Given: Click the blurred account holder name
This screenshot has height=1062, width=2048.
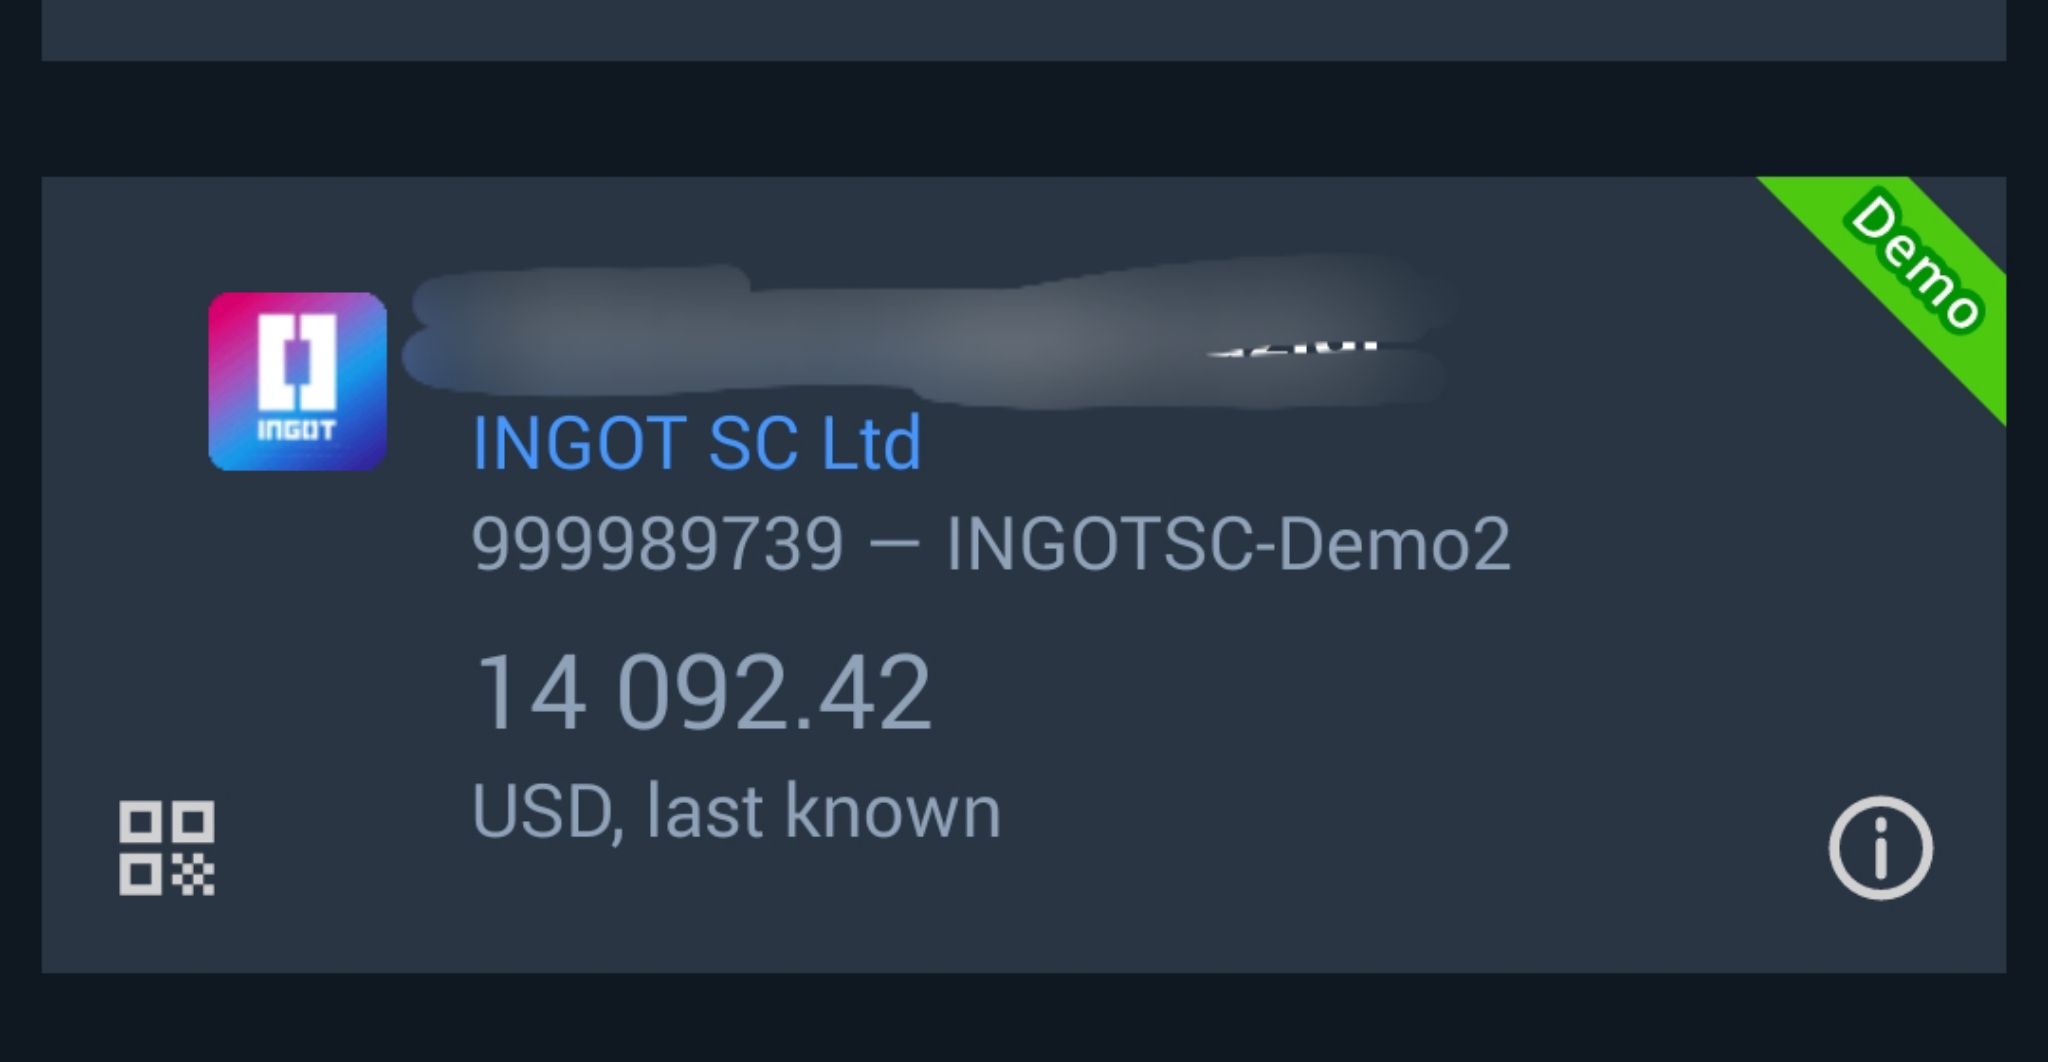Looking at the screenshot, I should [930, 335].
